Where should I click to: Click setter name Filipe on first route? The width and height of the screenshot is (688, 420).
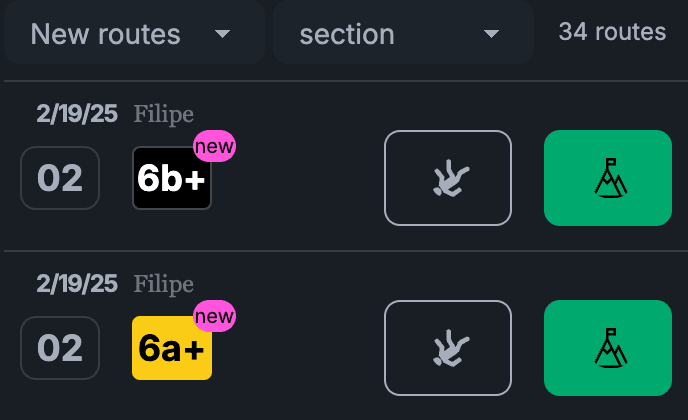[x=164, y=114]
